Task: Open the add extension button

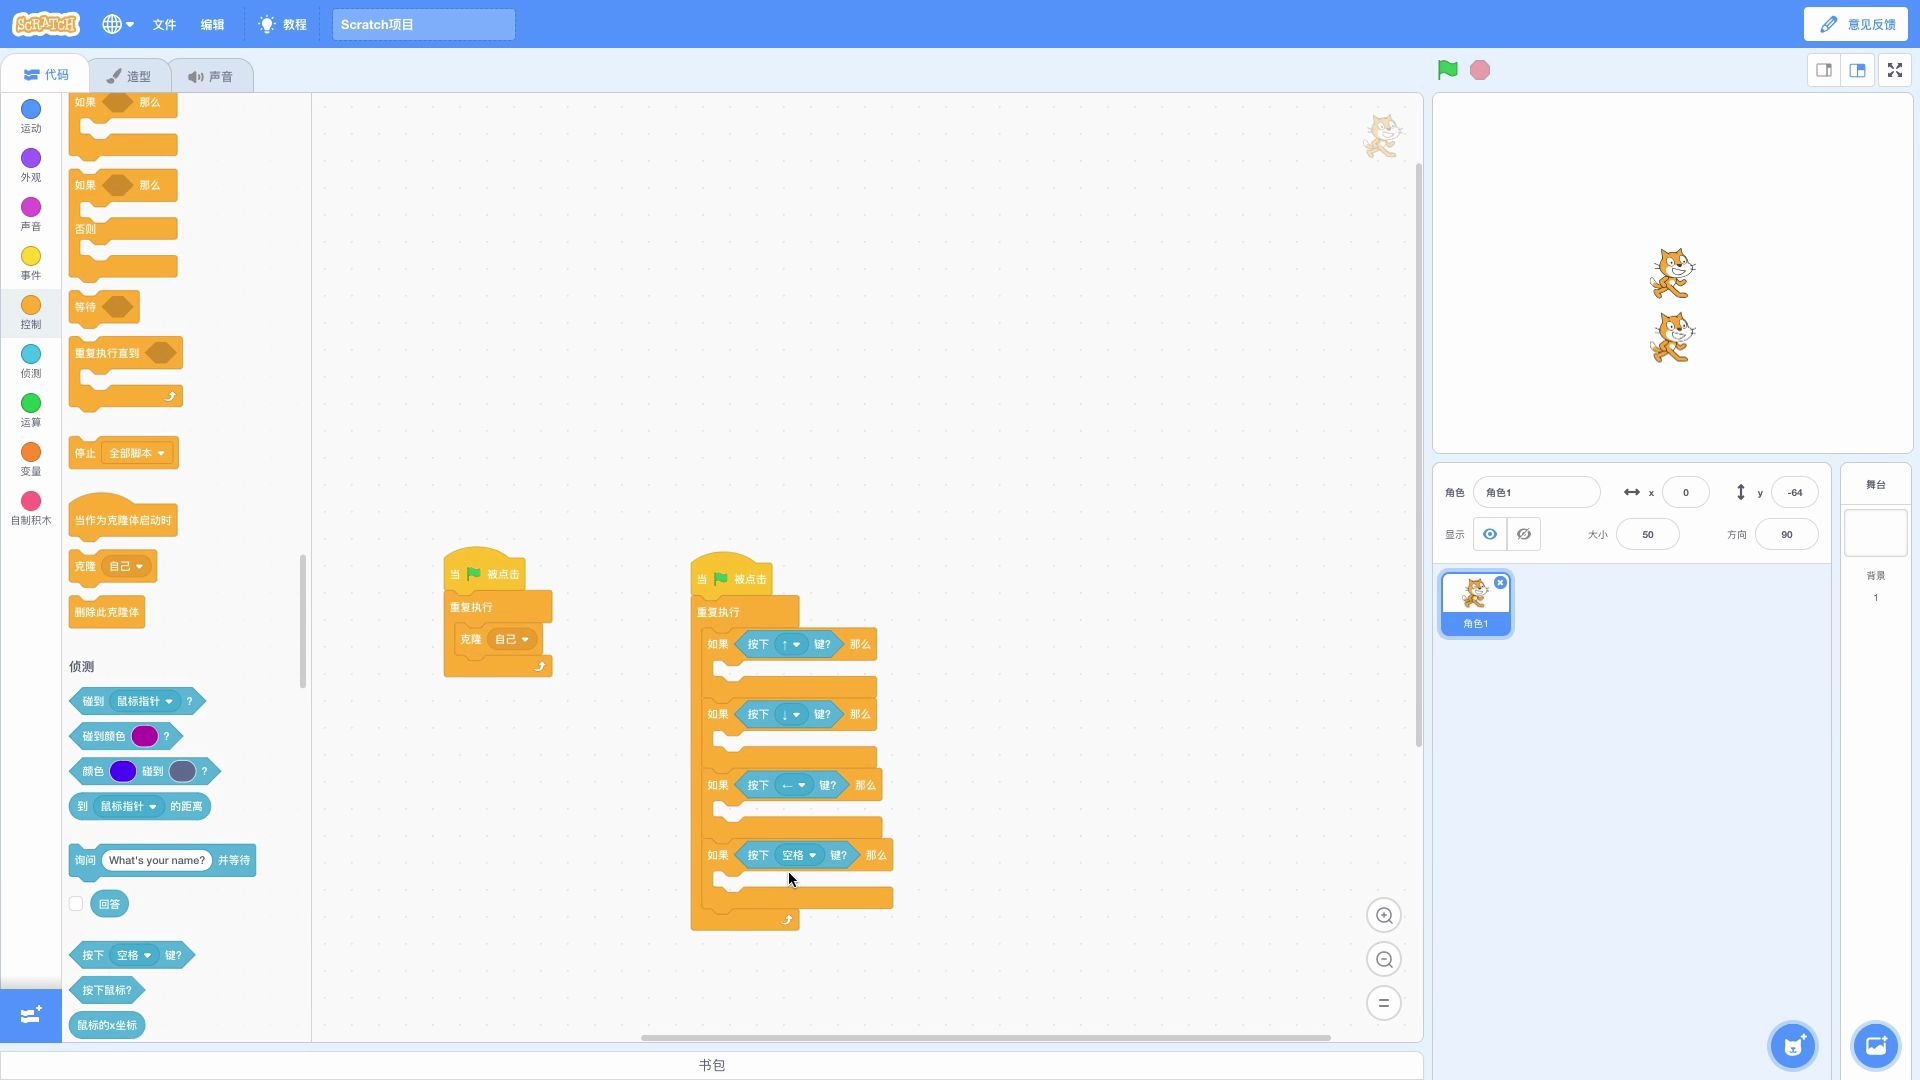Action: coord(30,1015)
